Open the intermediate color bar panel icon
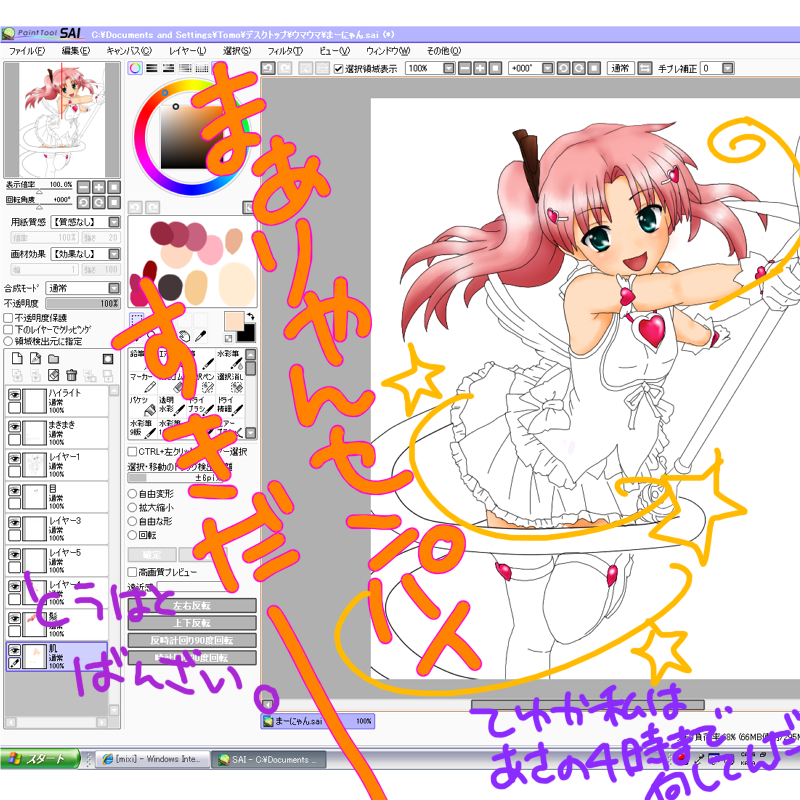Screen dimensions: 800x800 coord(185,68)
